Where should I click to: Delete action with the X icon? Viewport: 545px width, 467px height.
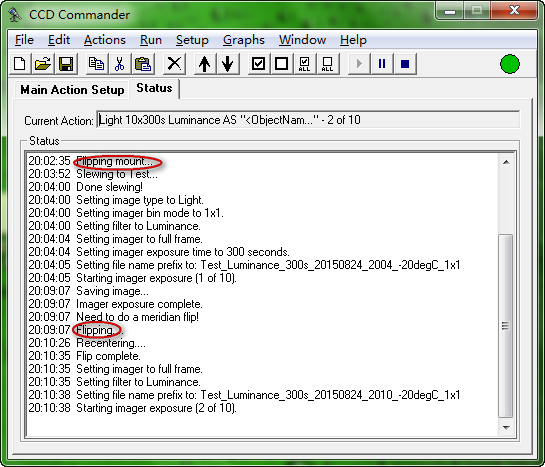coord(174,64)
